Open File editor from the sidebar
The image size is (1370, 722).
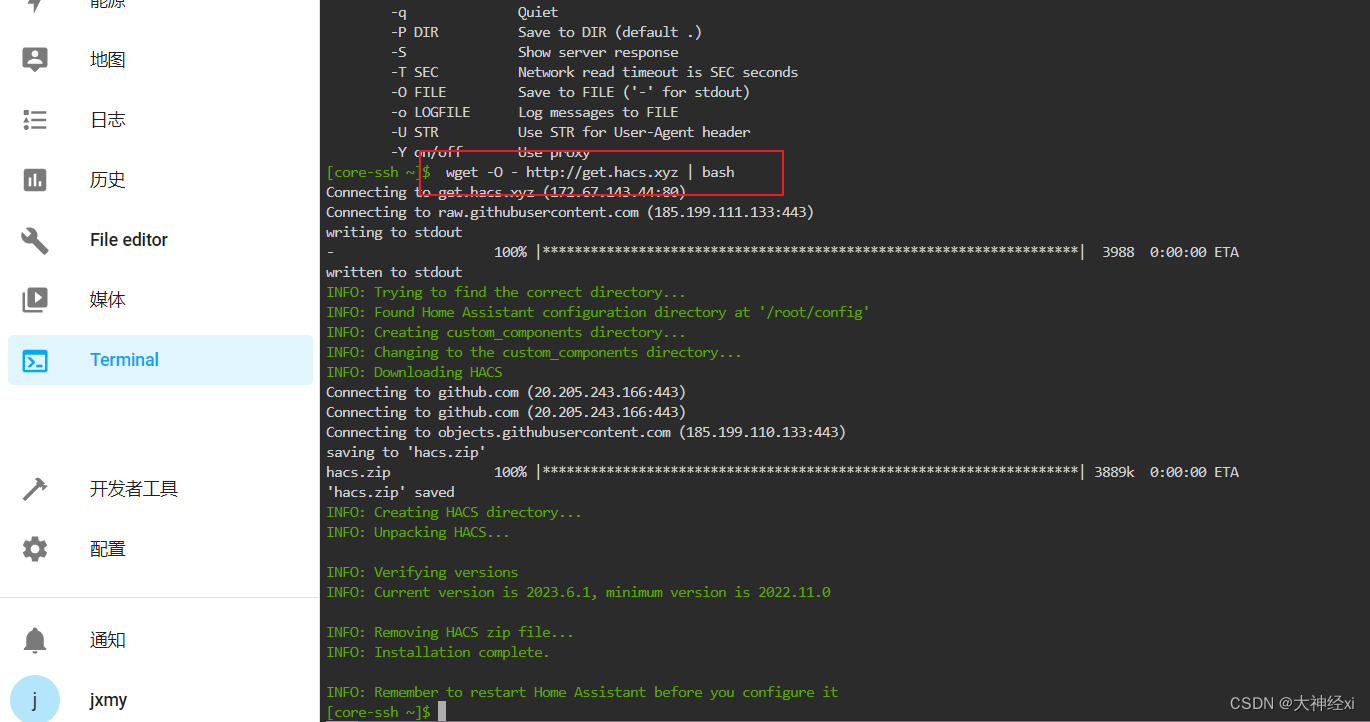pos(129,240)
